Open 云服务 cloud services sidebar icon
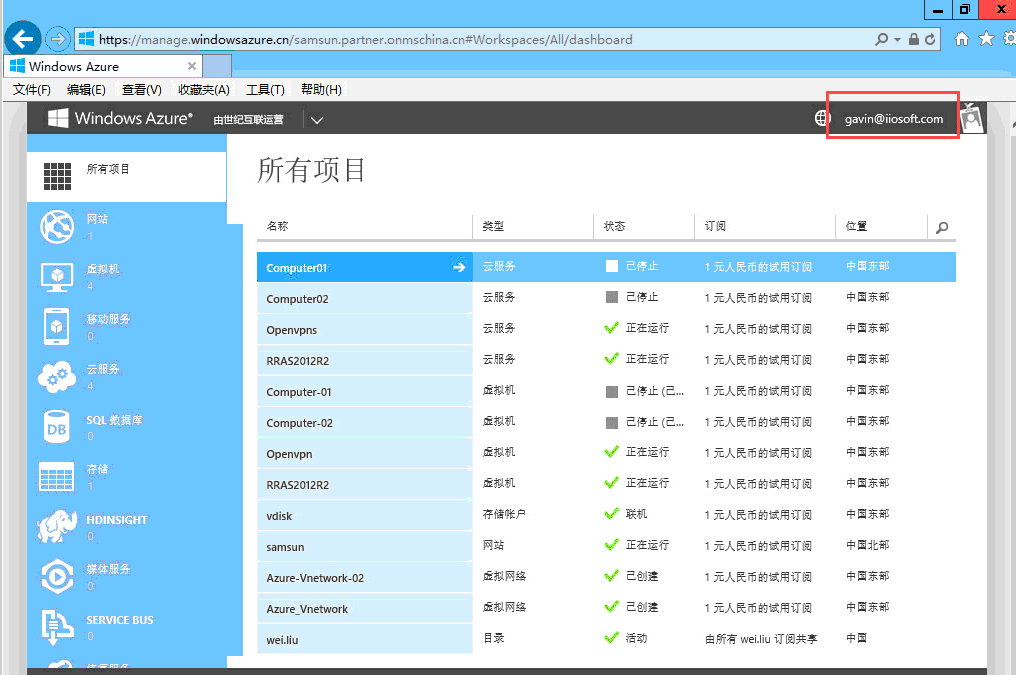The height and width of the screenshot is (675, 1016). (x=57, y=377)
